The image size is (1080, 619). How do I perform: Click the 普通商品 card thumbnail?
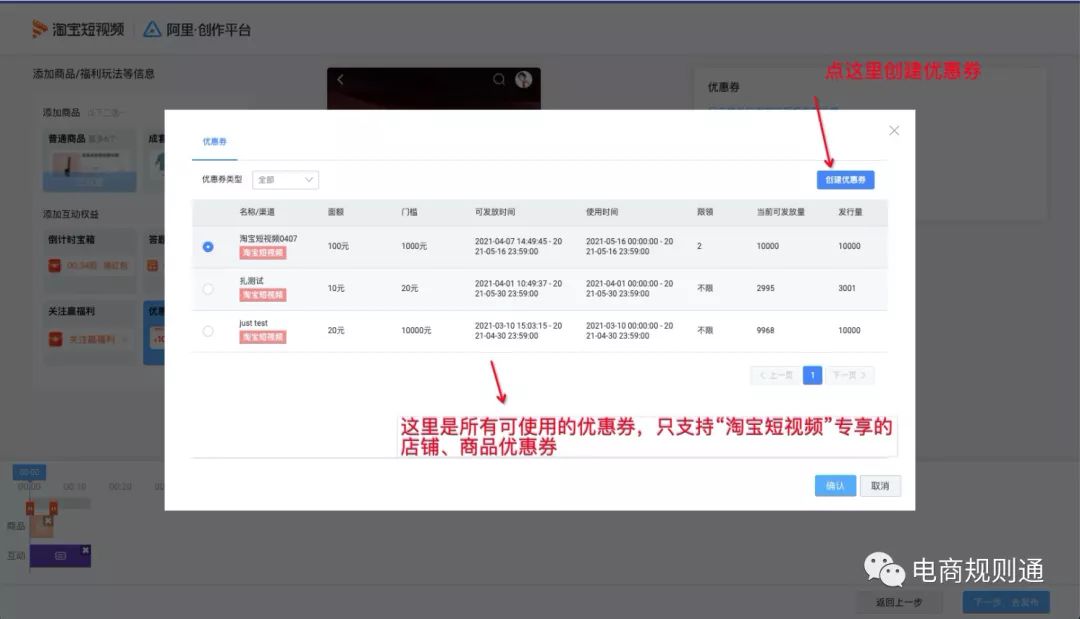pos(90,169)
